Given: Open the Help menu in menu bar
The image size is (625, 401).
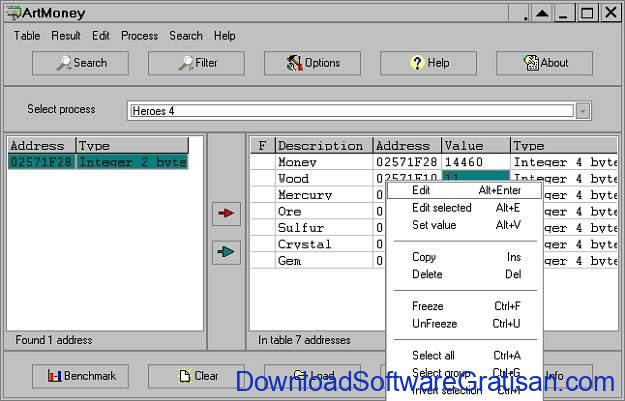Looking at the screenshot, I should click(224, 36).
